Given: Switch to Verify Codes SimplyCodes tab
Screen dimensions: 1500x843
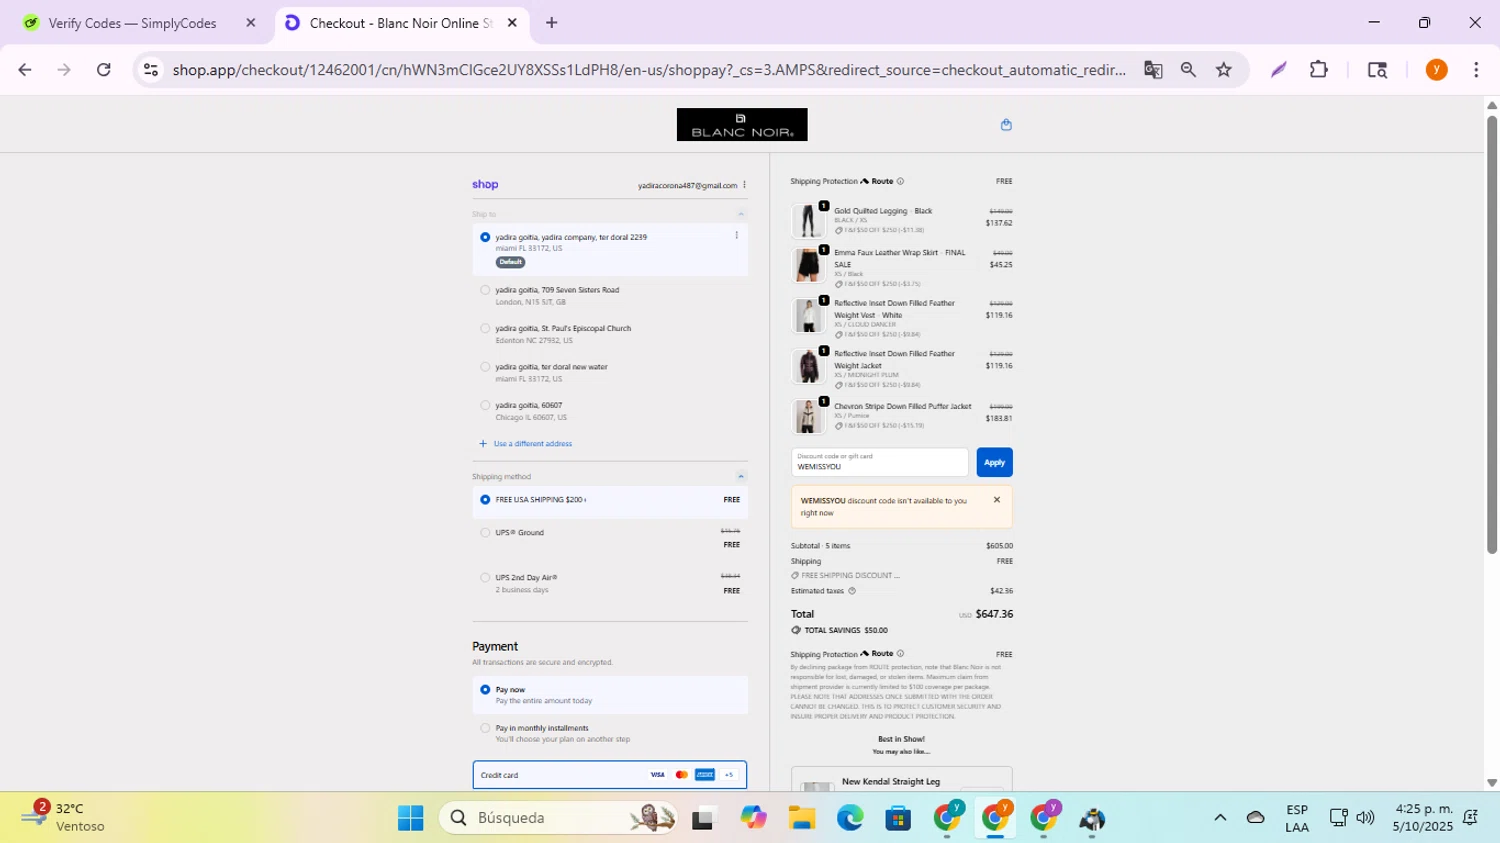Looking at the screenshot, I should tap(133, 23).
